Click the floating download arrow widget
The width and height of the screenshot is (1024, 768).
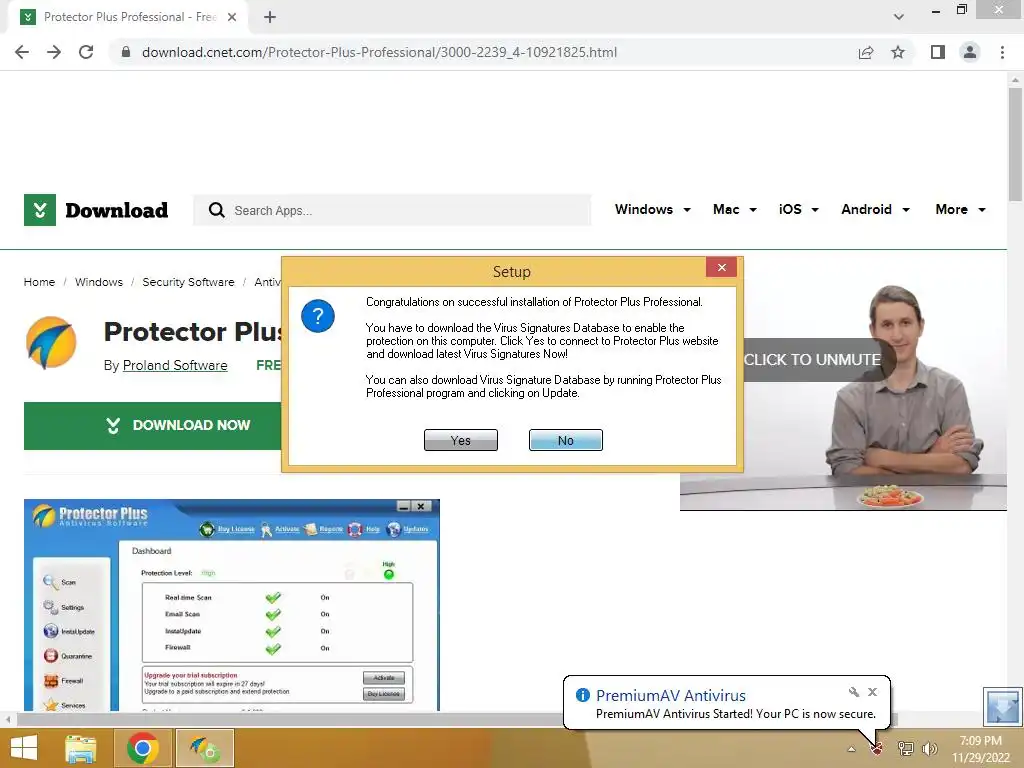pos(1002,707)
